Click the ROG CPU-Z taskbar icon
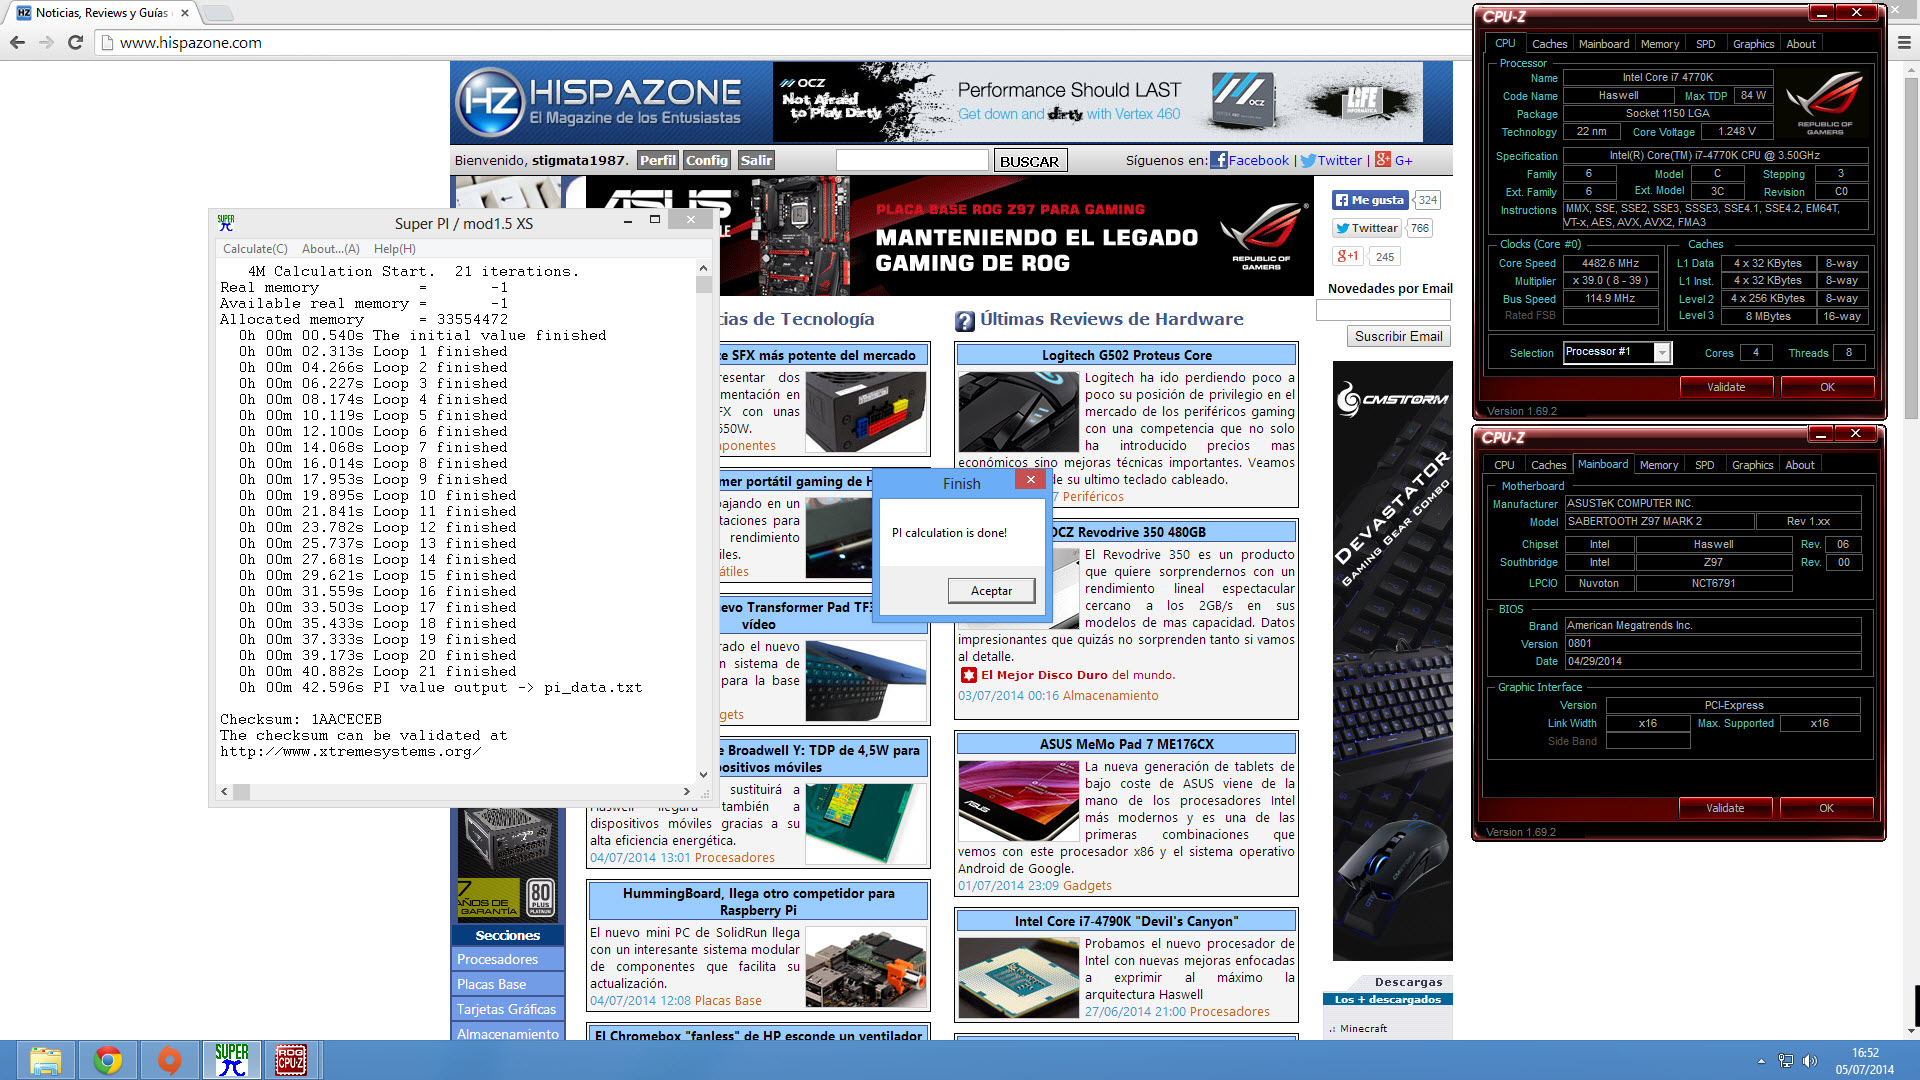 coord(291,1060)
